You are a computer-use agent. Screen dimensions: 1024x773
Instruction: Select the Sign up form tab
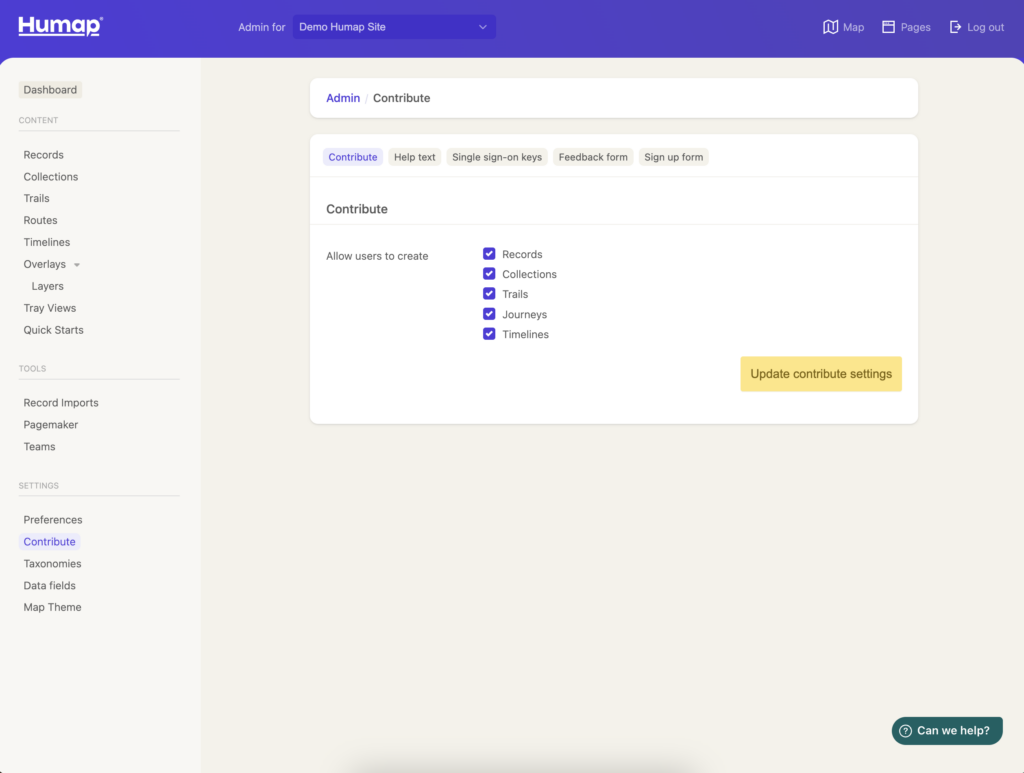(x=673, y=156)
